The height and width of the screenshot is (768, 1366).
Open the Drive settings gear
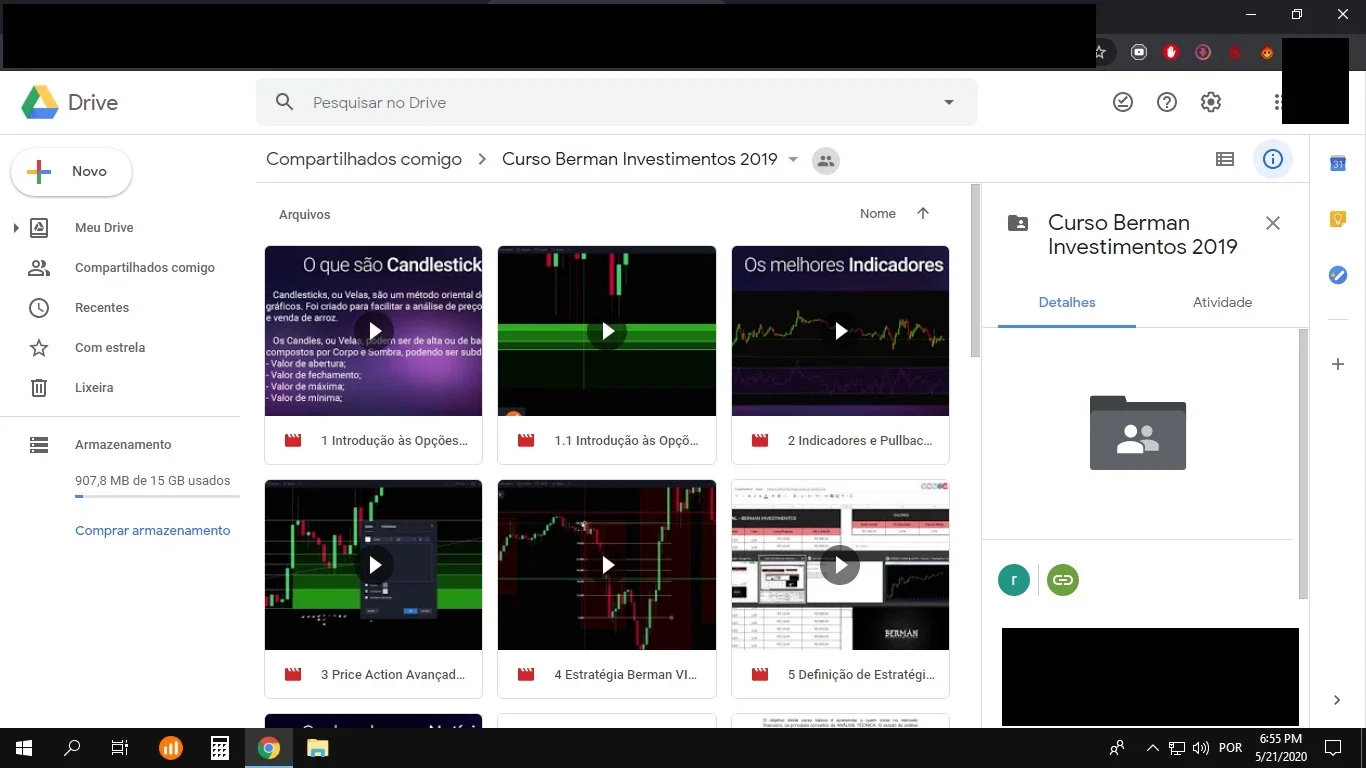1211,102
